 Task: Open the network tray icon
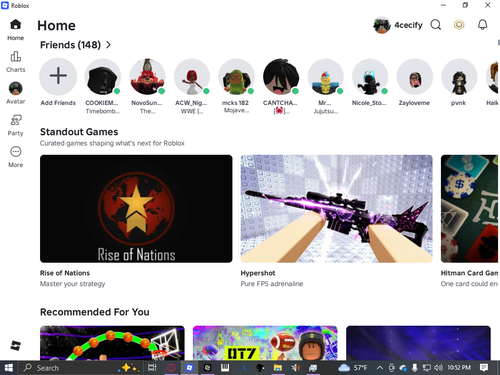point(426,368)
